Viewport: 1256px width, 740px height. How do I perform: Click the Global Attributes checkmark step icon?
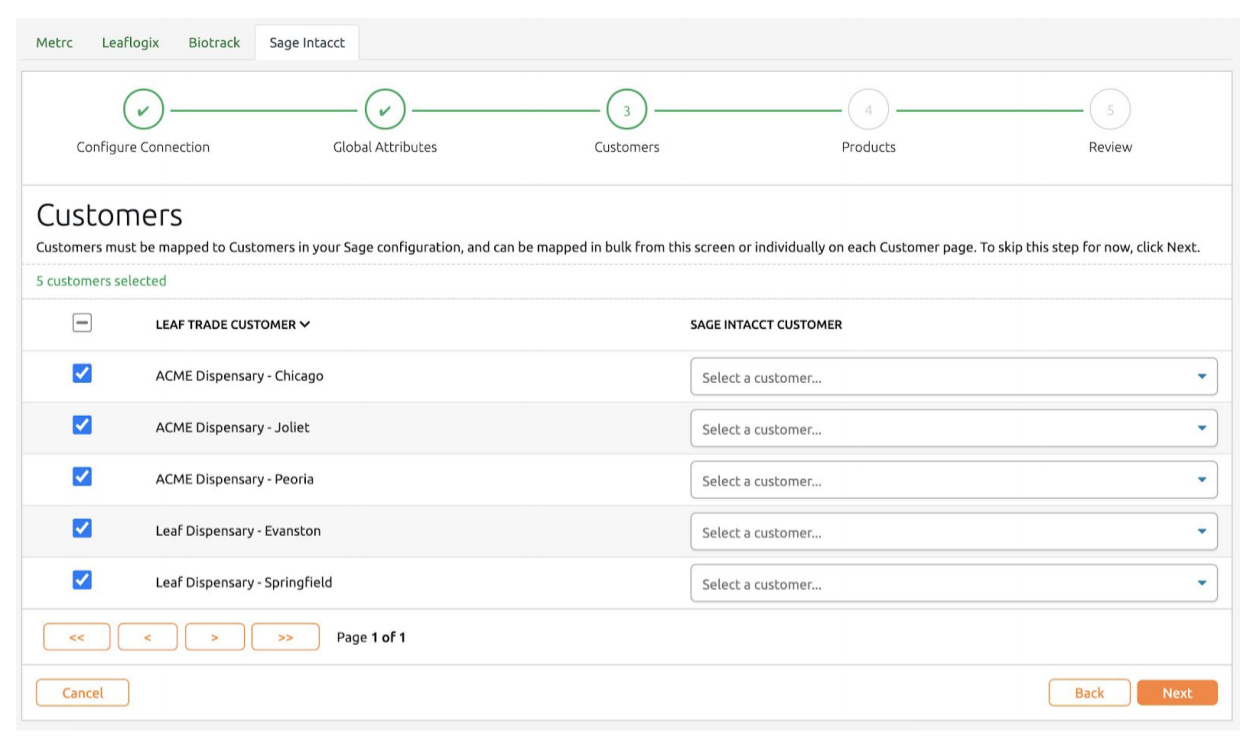click(x=385, y=110)
